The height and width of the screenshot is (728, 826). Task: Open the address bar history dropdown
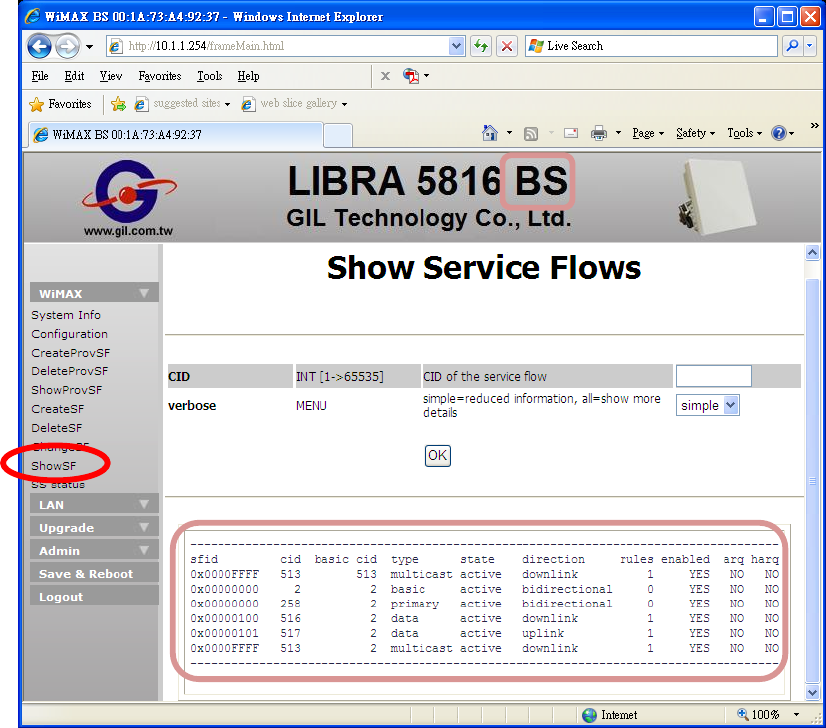tap(456, 46)
